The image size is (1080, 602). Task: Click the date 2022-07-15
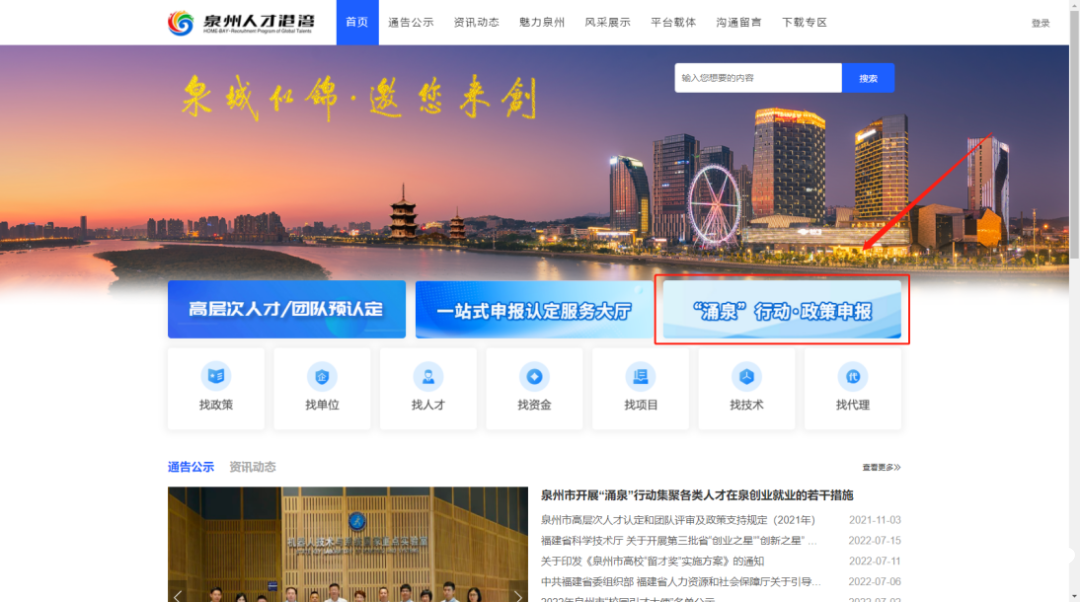[875, 541]
